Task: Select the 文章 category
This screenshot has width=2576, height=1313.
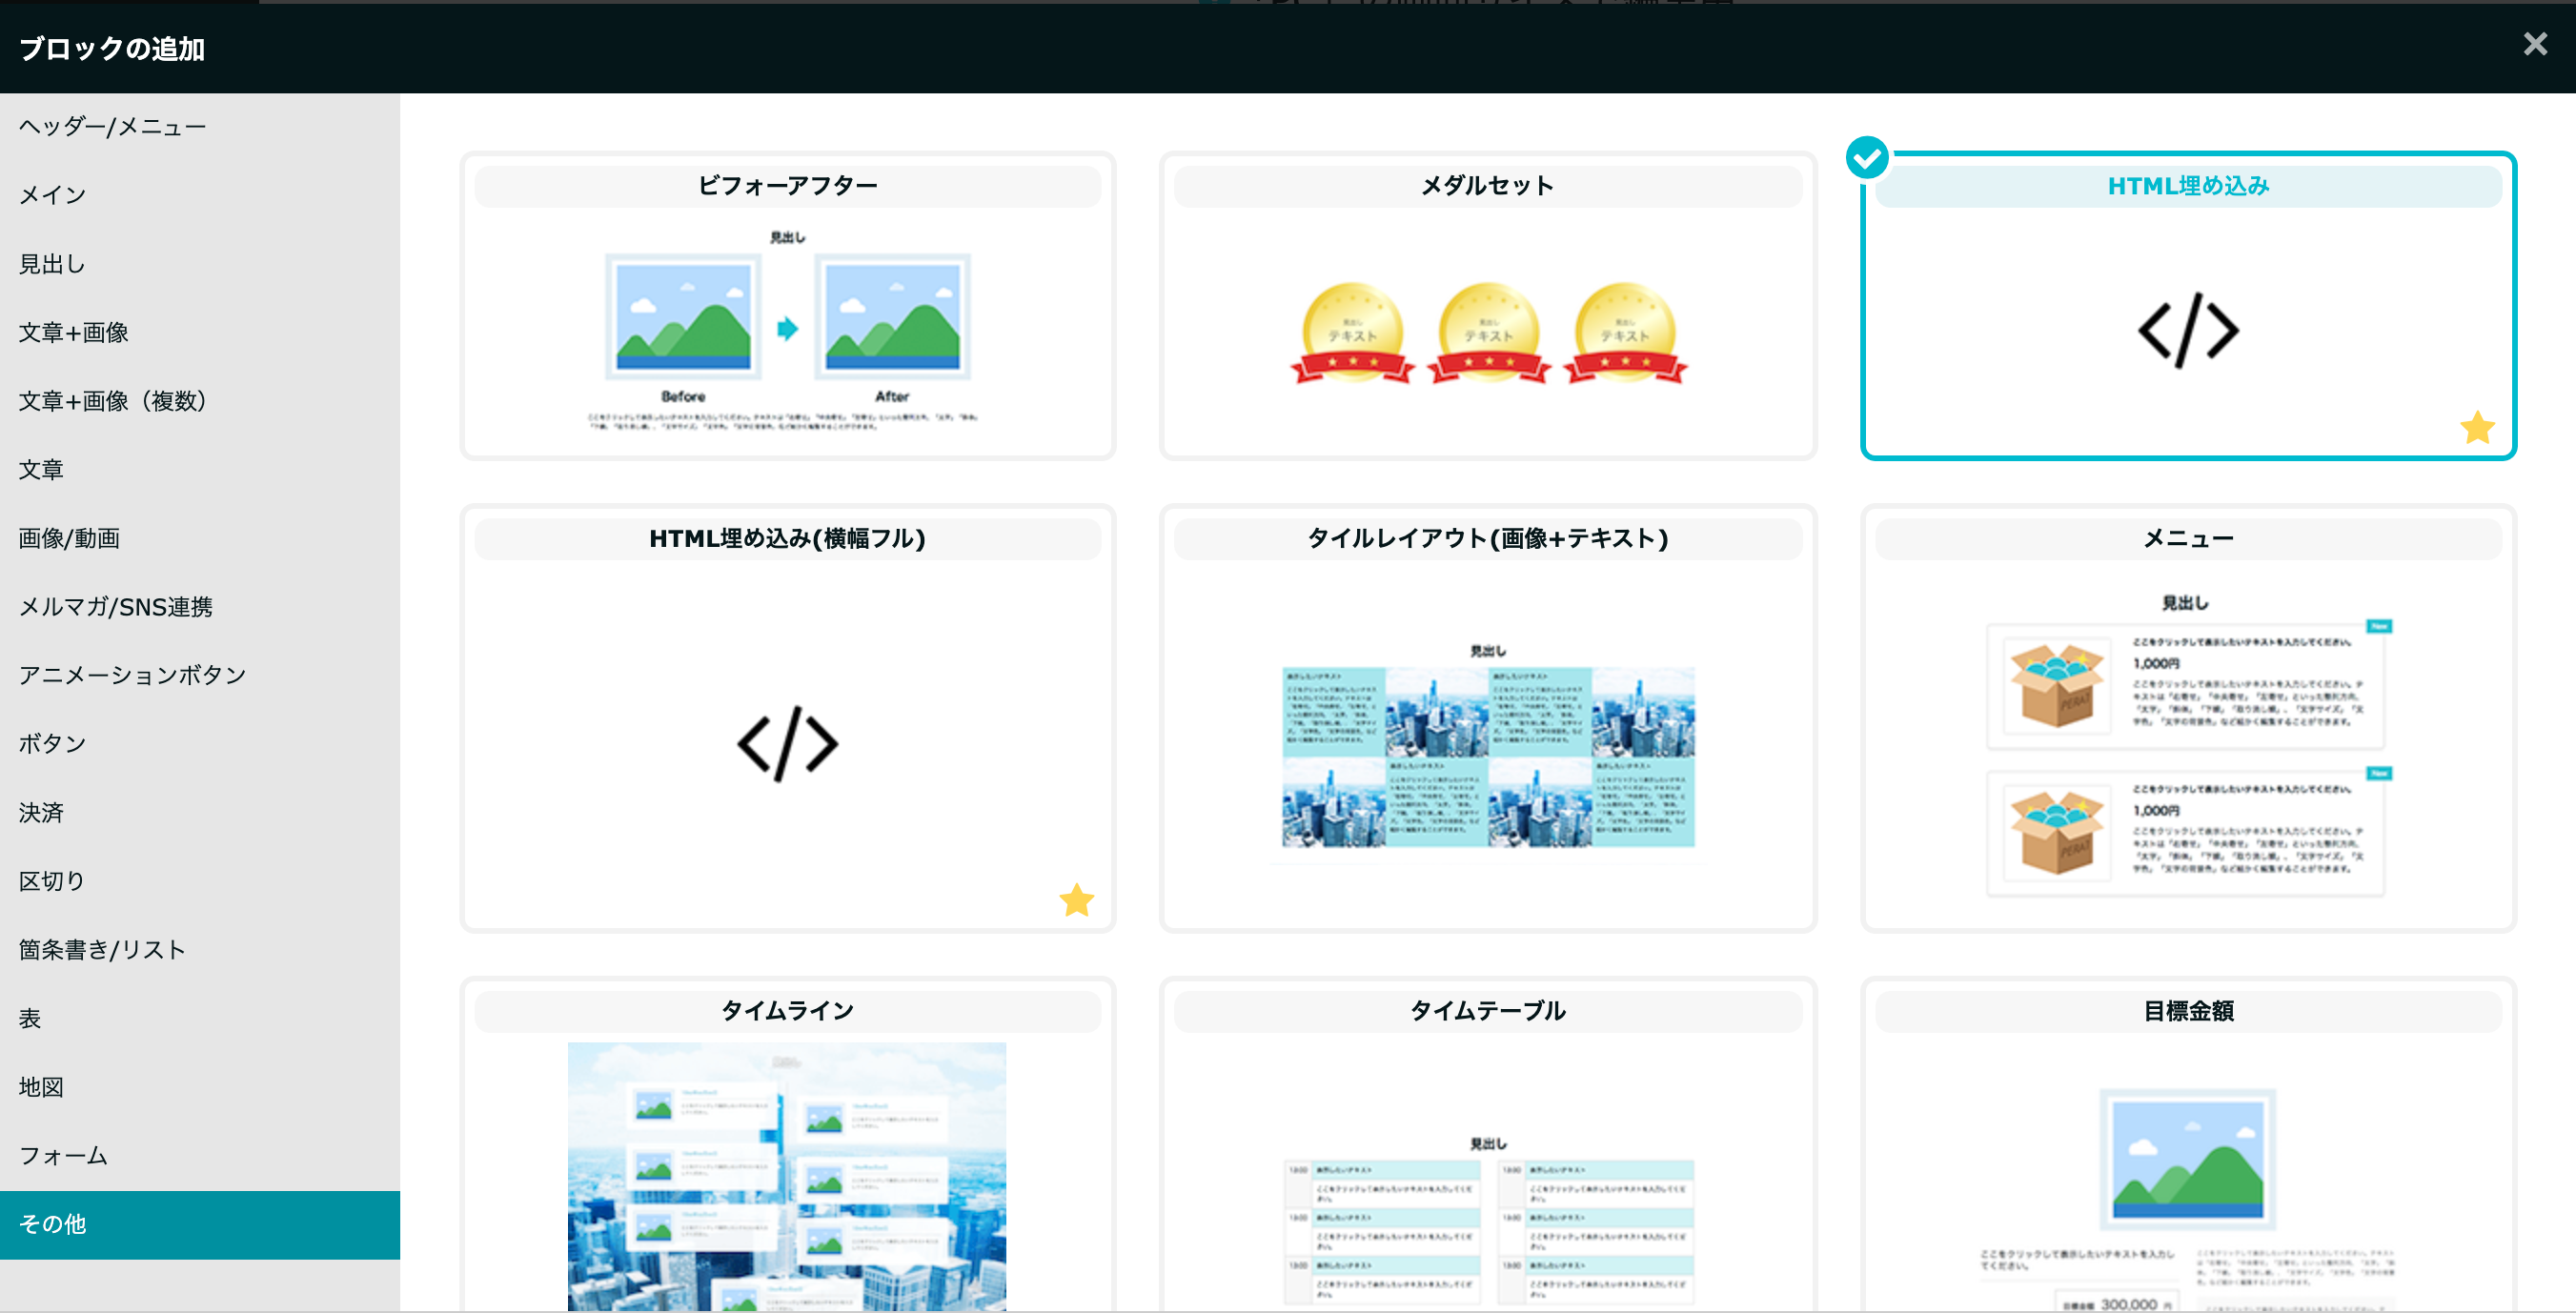Action: (200, 470)
